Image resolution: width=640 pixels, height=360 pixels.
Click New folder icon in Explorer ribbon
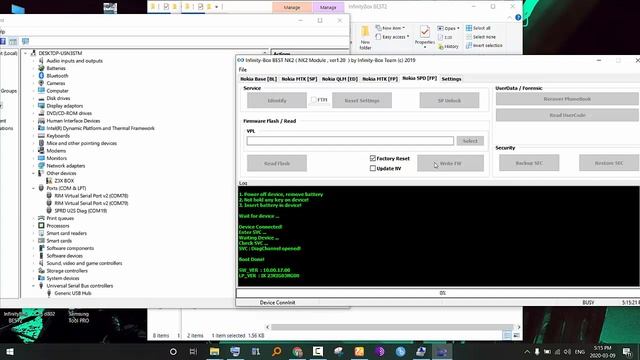(x=365, y=32)
